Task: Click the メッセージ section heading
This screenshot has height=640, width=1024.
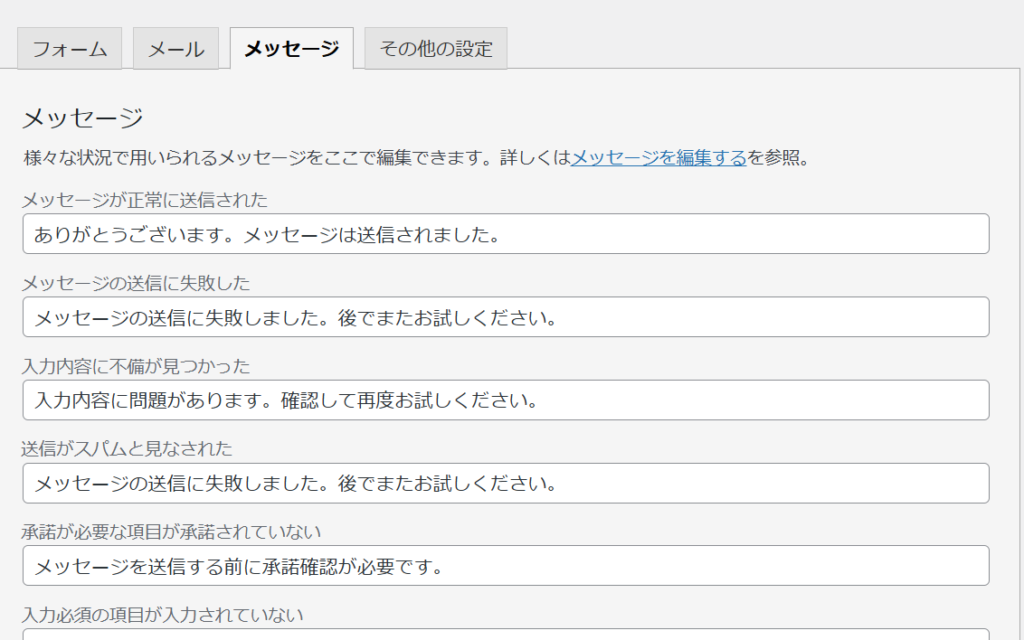Action: (x=83, y=118)
